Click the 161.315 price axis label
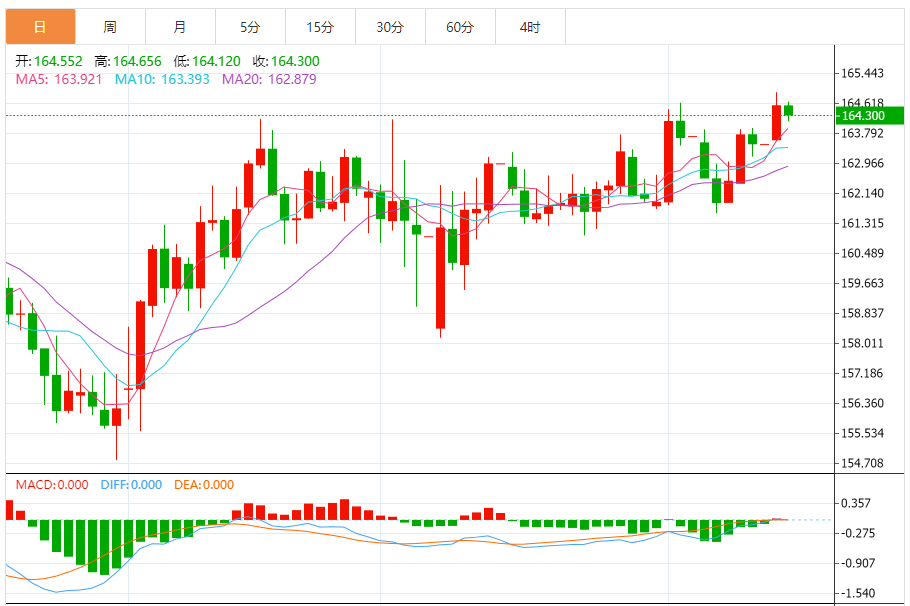The image size is (910, 606). point(862,223)
